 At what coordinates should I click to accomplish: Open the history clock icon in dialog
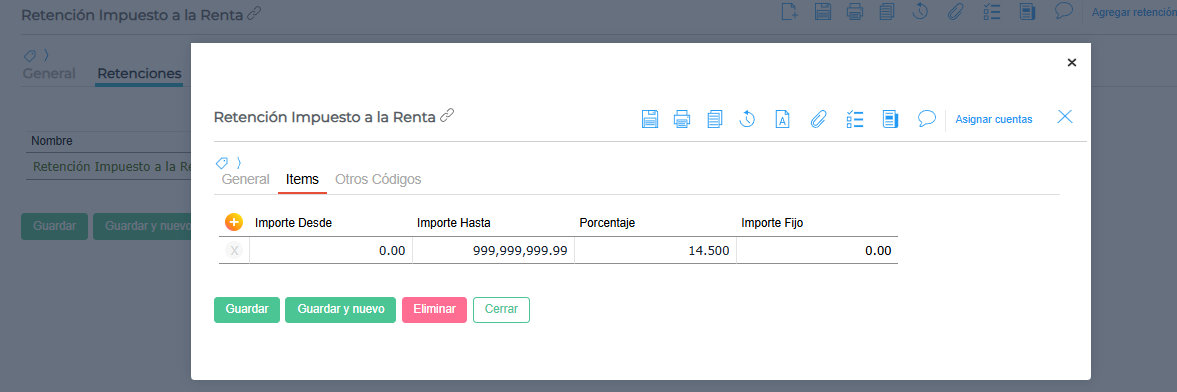tap(747, 119)
